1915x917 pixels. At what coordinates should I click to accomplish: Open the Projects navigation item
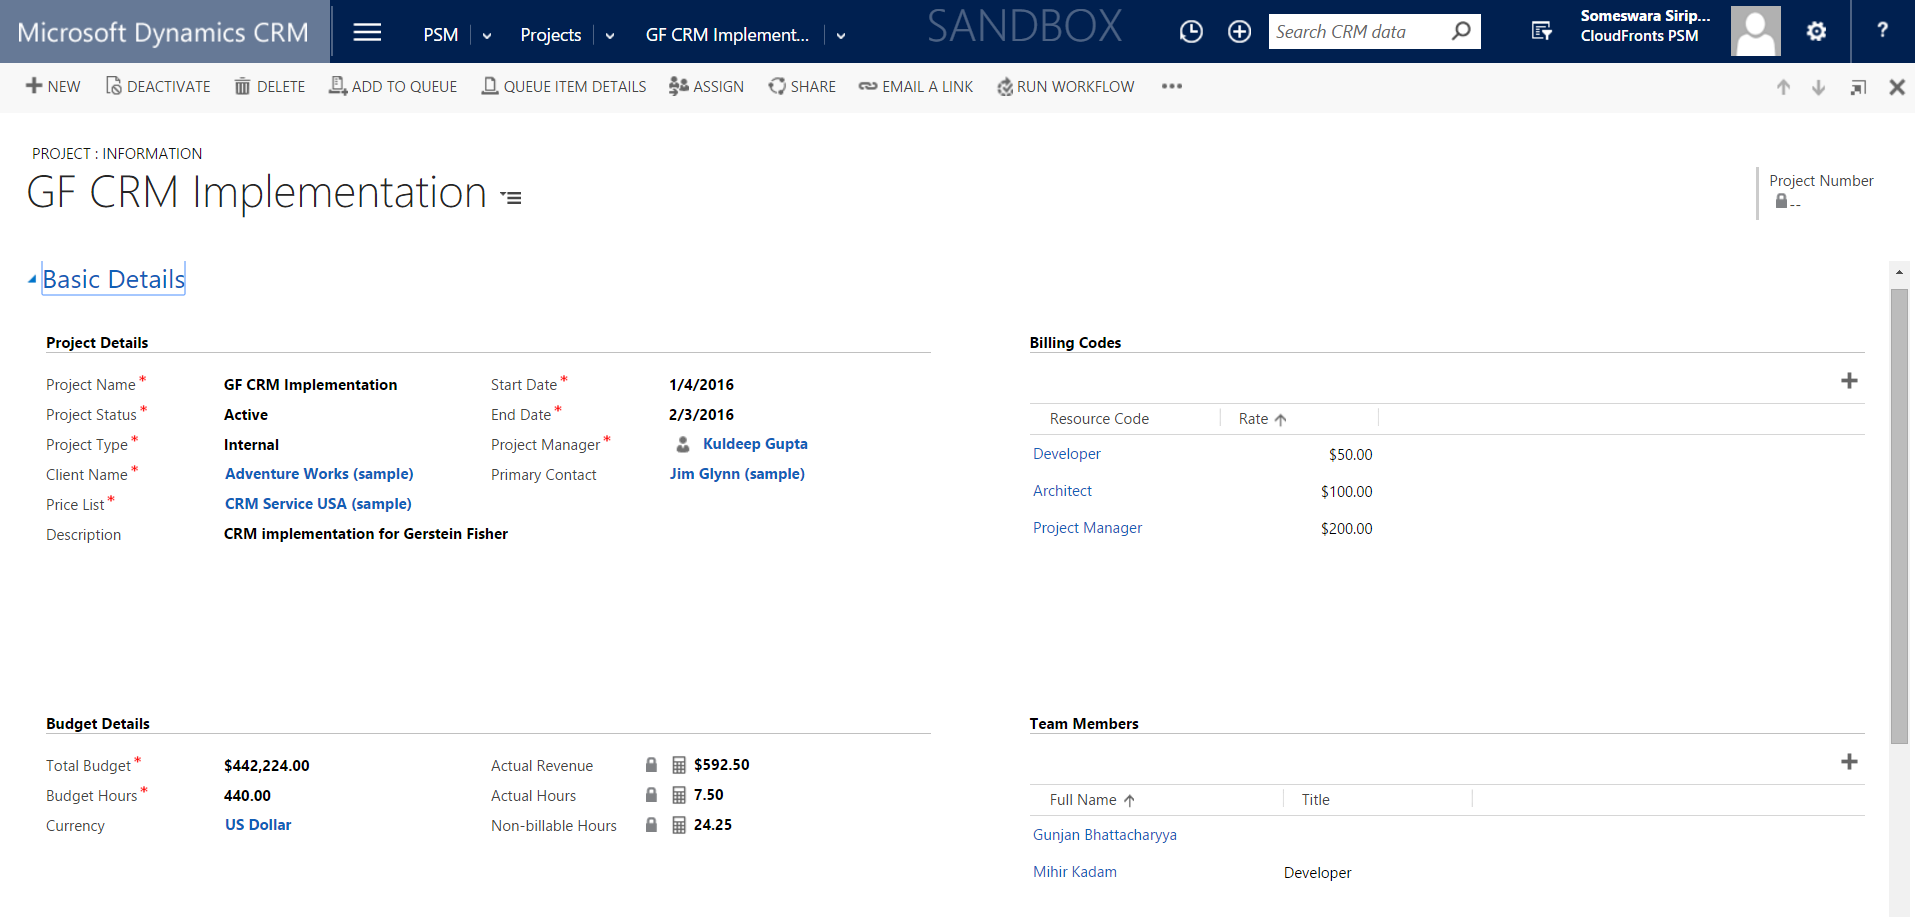[551, 35]
